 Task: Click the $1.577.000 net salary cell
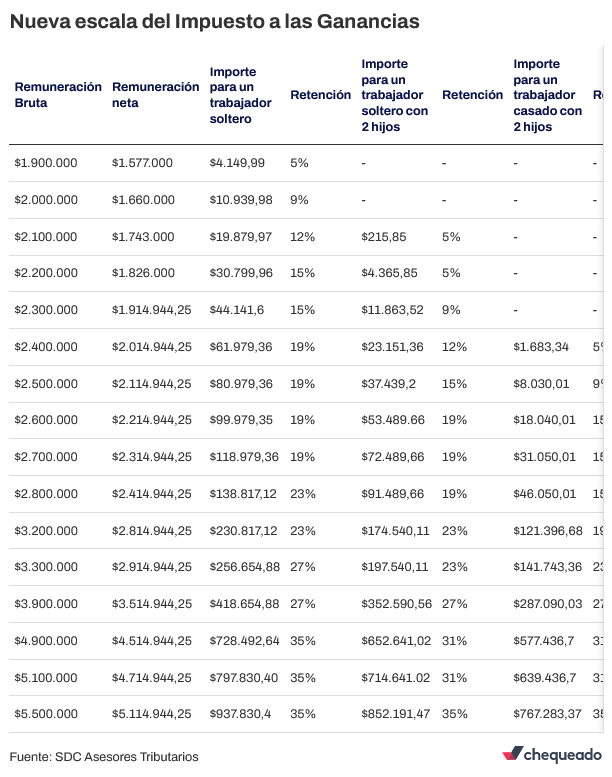(142, 162)
